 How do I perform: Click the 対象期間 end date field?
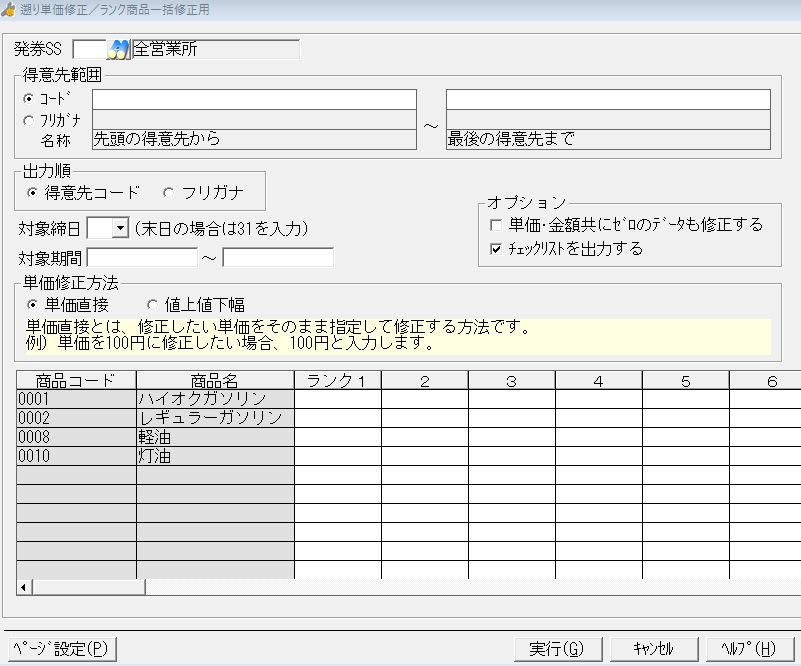(x=277, y=258)
